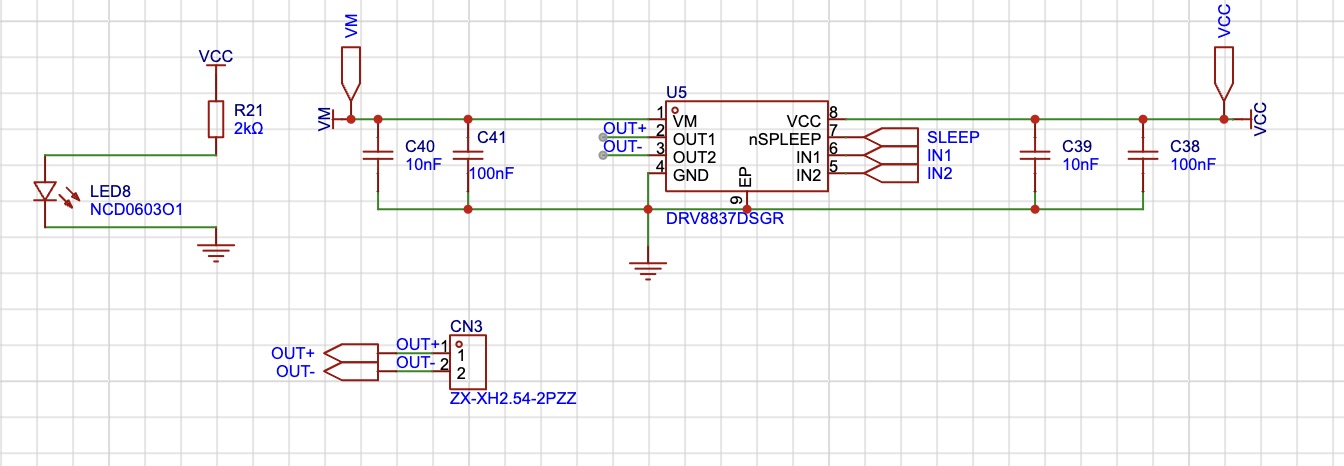Viewport: 1344px width, 466px height.
Task: Click the OUT+ net port beside CN3
Action: tap(353, 353)
